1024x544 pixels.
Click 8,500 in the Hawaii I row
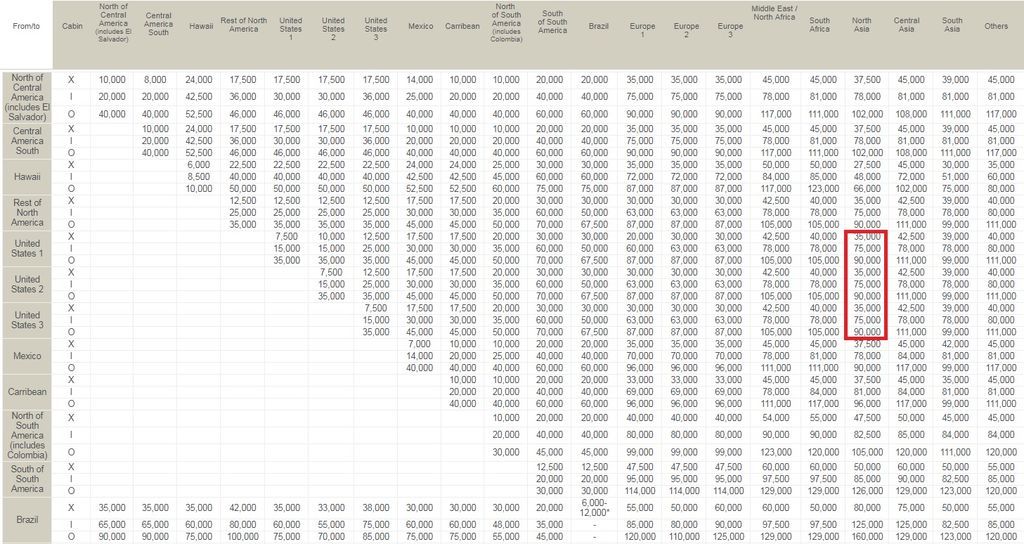point(199,176)
